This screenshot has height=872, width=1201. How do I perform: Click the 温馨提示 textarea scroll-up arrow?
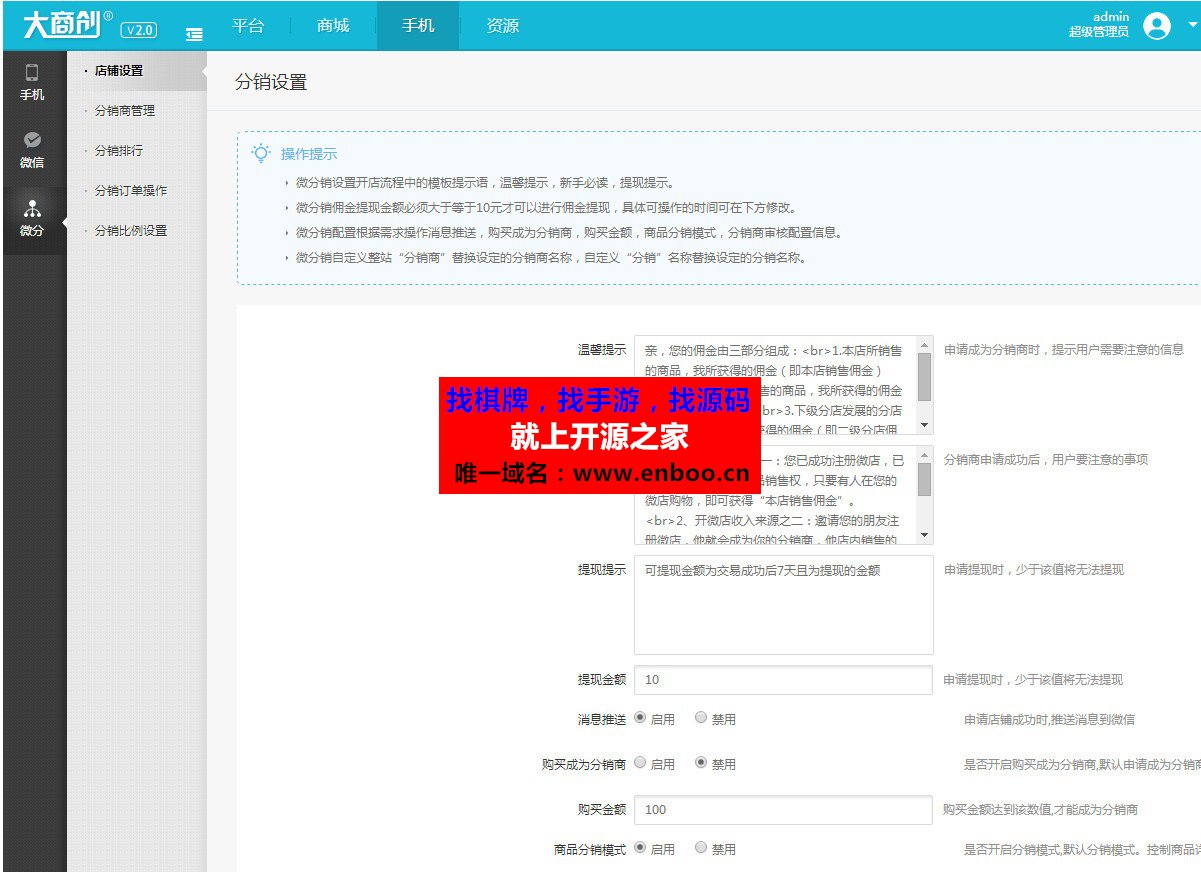pyautogui.click(x=924, y=344)
